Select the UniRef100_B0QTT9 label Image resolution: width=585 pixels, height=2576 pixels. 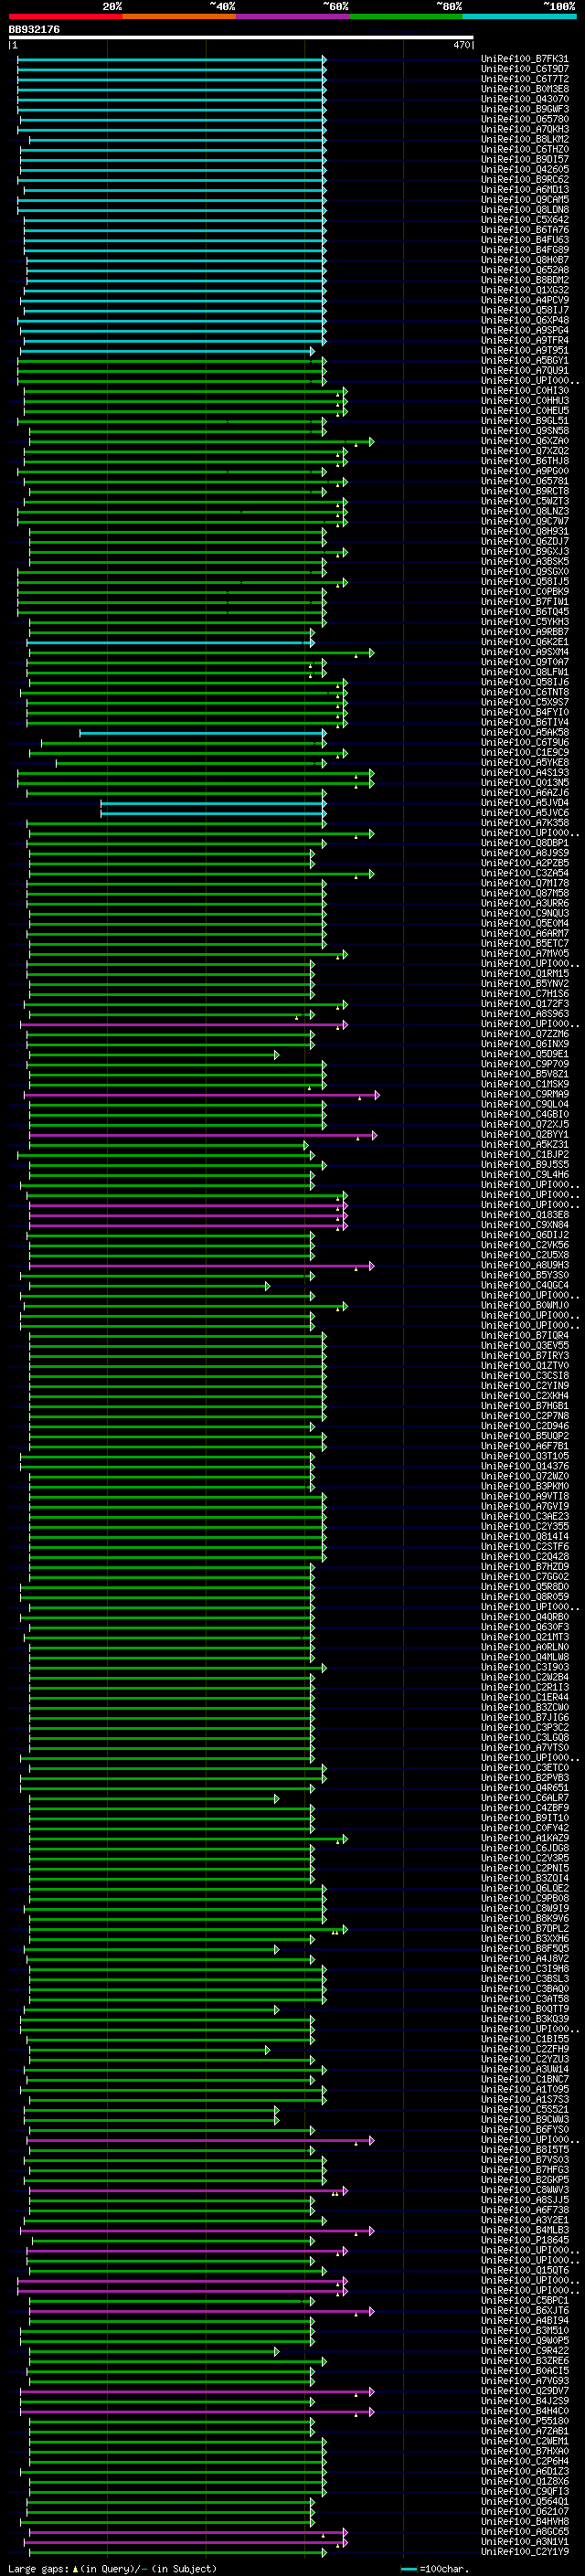525,2008
